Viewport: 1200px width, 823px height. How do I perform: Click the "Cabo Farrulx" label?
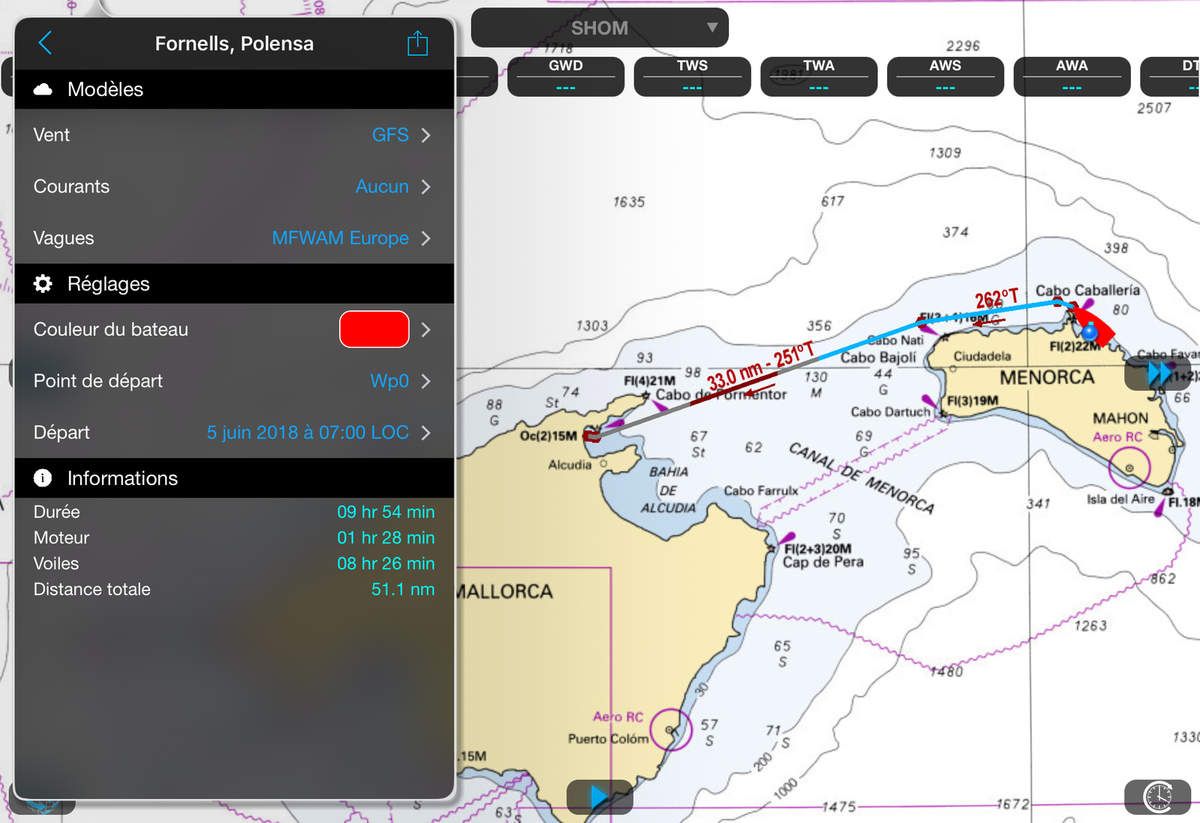pos(761,491)
